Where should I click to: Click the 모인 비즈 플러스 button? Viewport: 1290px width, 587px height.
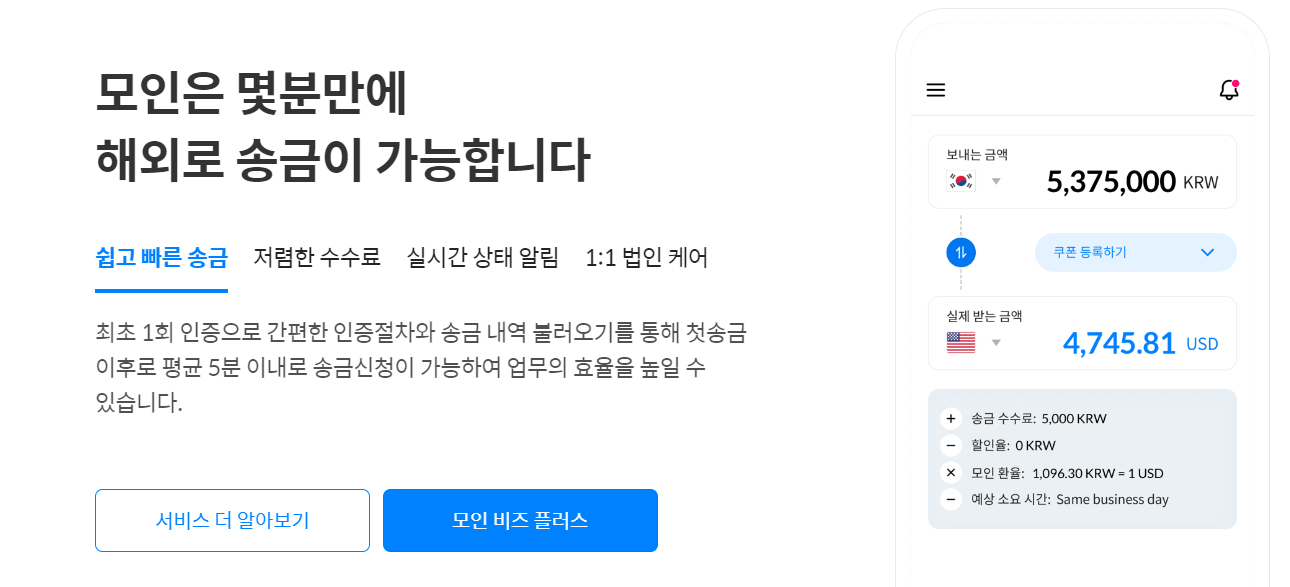coord(520,520)
